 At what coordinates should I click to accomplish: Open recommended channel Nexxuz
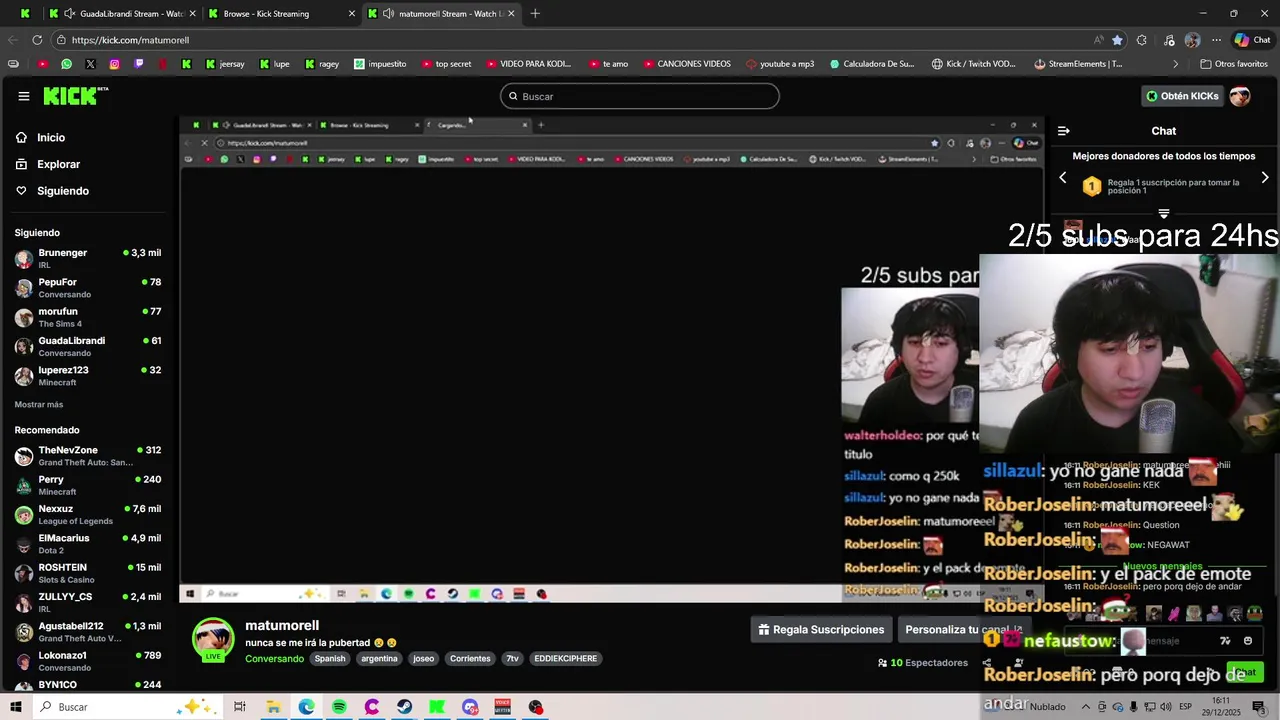[x=88, y=514]
